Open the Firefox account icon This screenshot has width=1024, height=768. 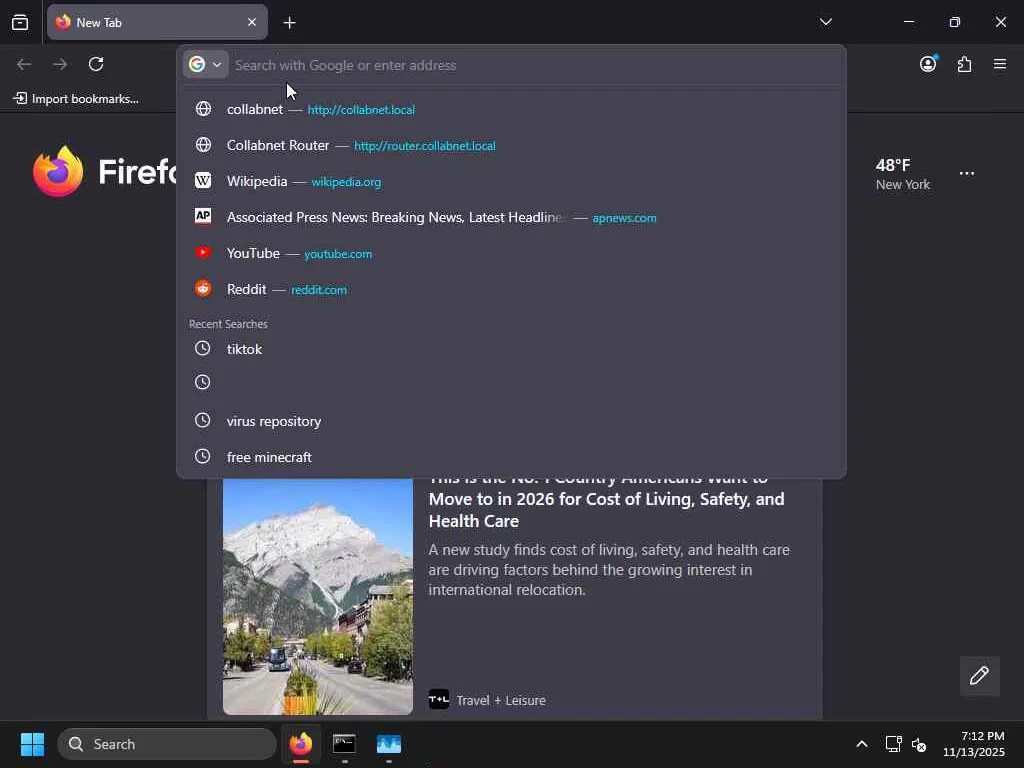pos(928,64)
